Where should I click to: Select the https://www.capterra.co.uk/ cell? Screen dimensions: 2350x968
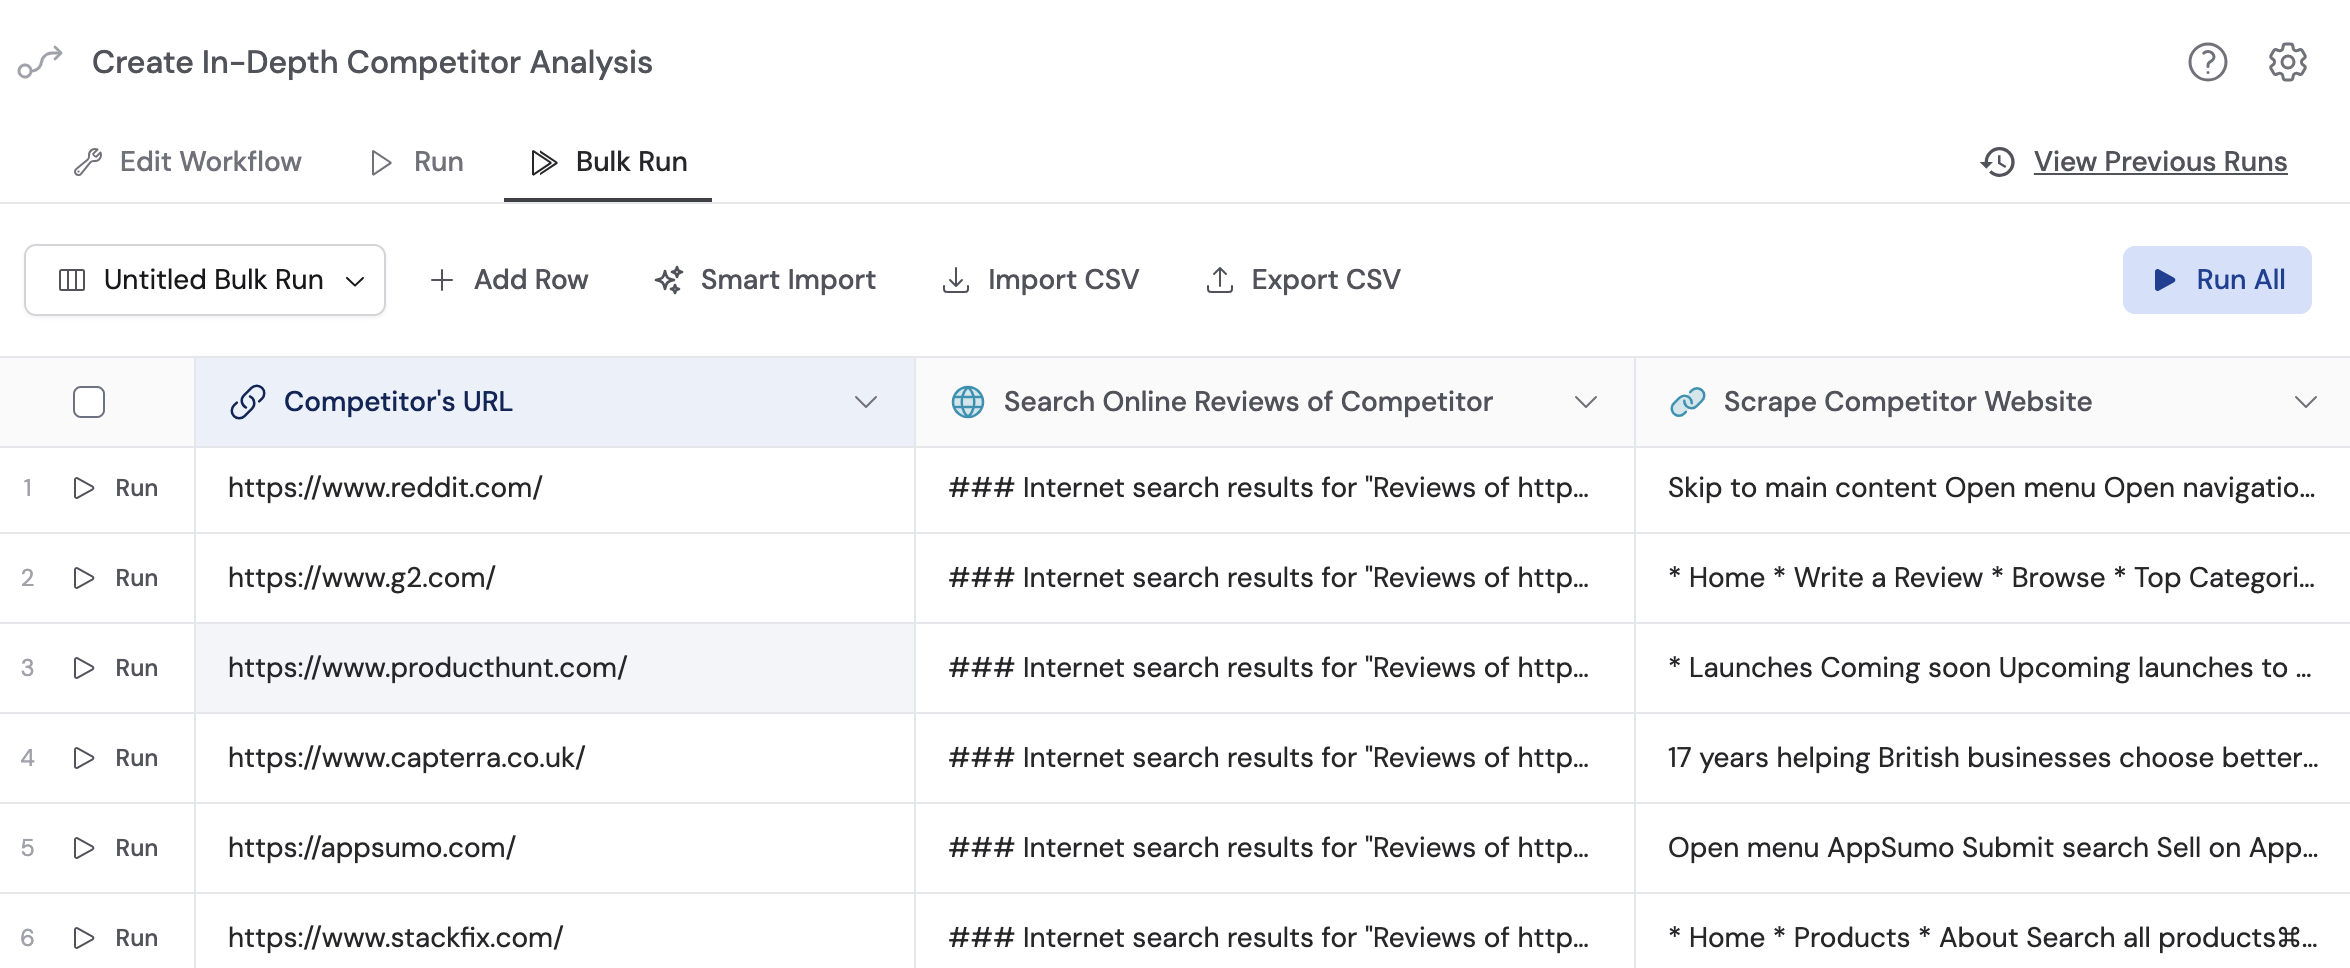(555, 758)
